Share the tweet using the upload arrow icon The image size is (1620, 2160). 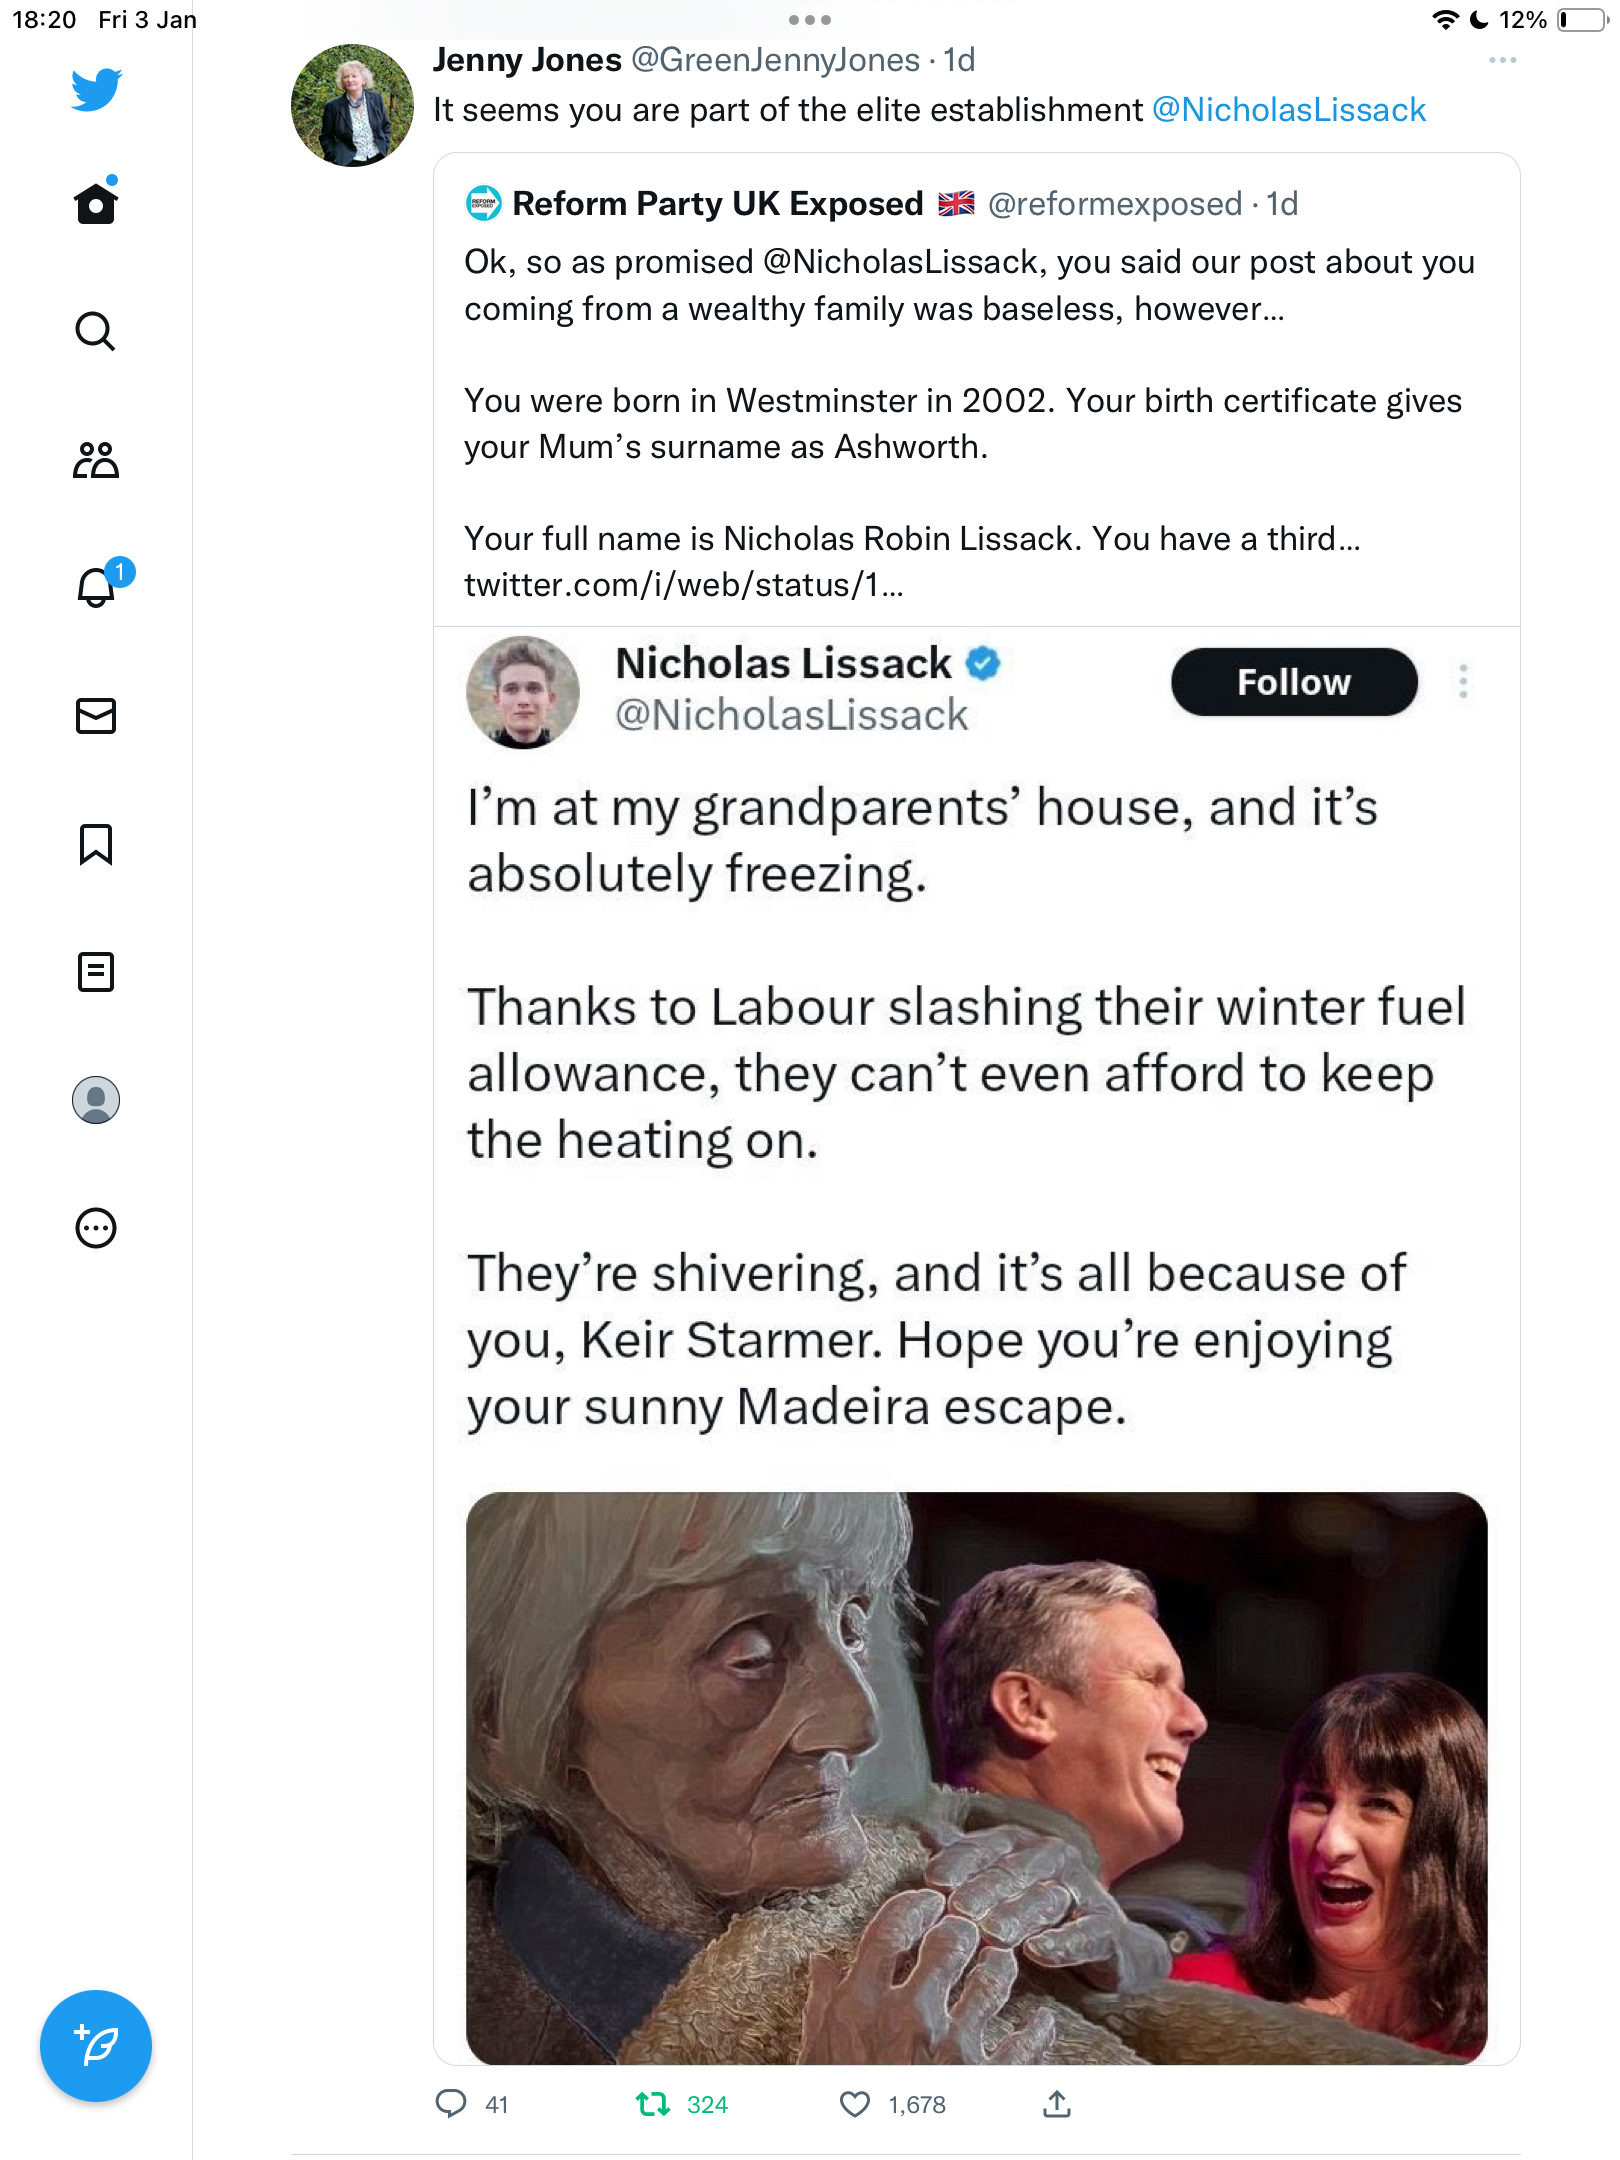tap(1057, 2105)
